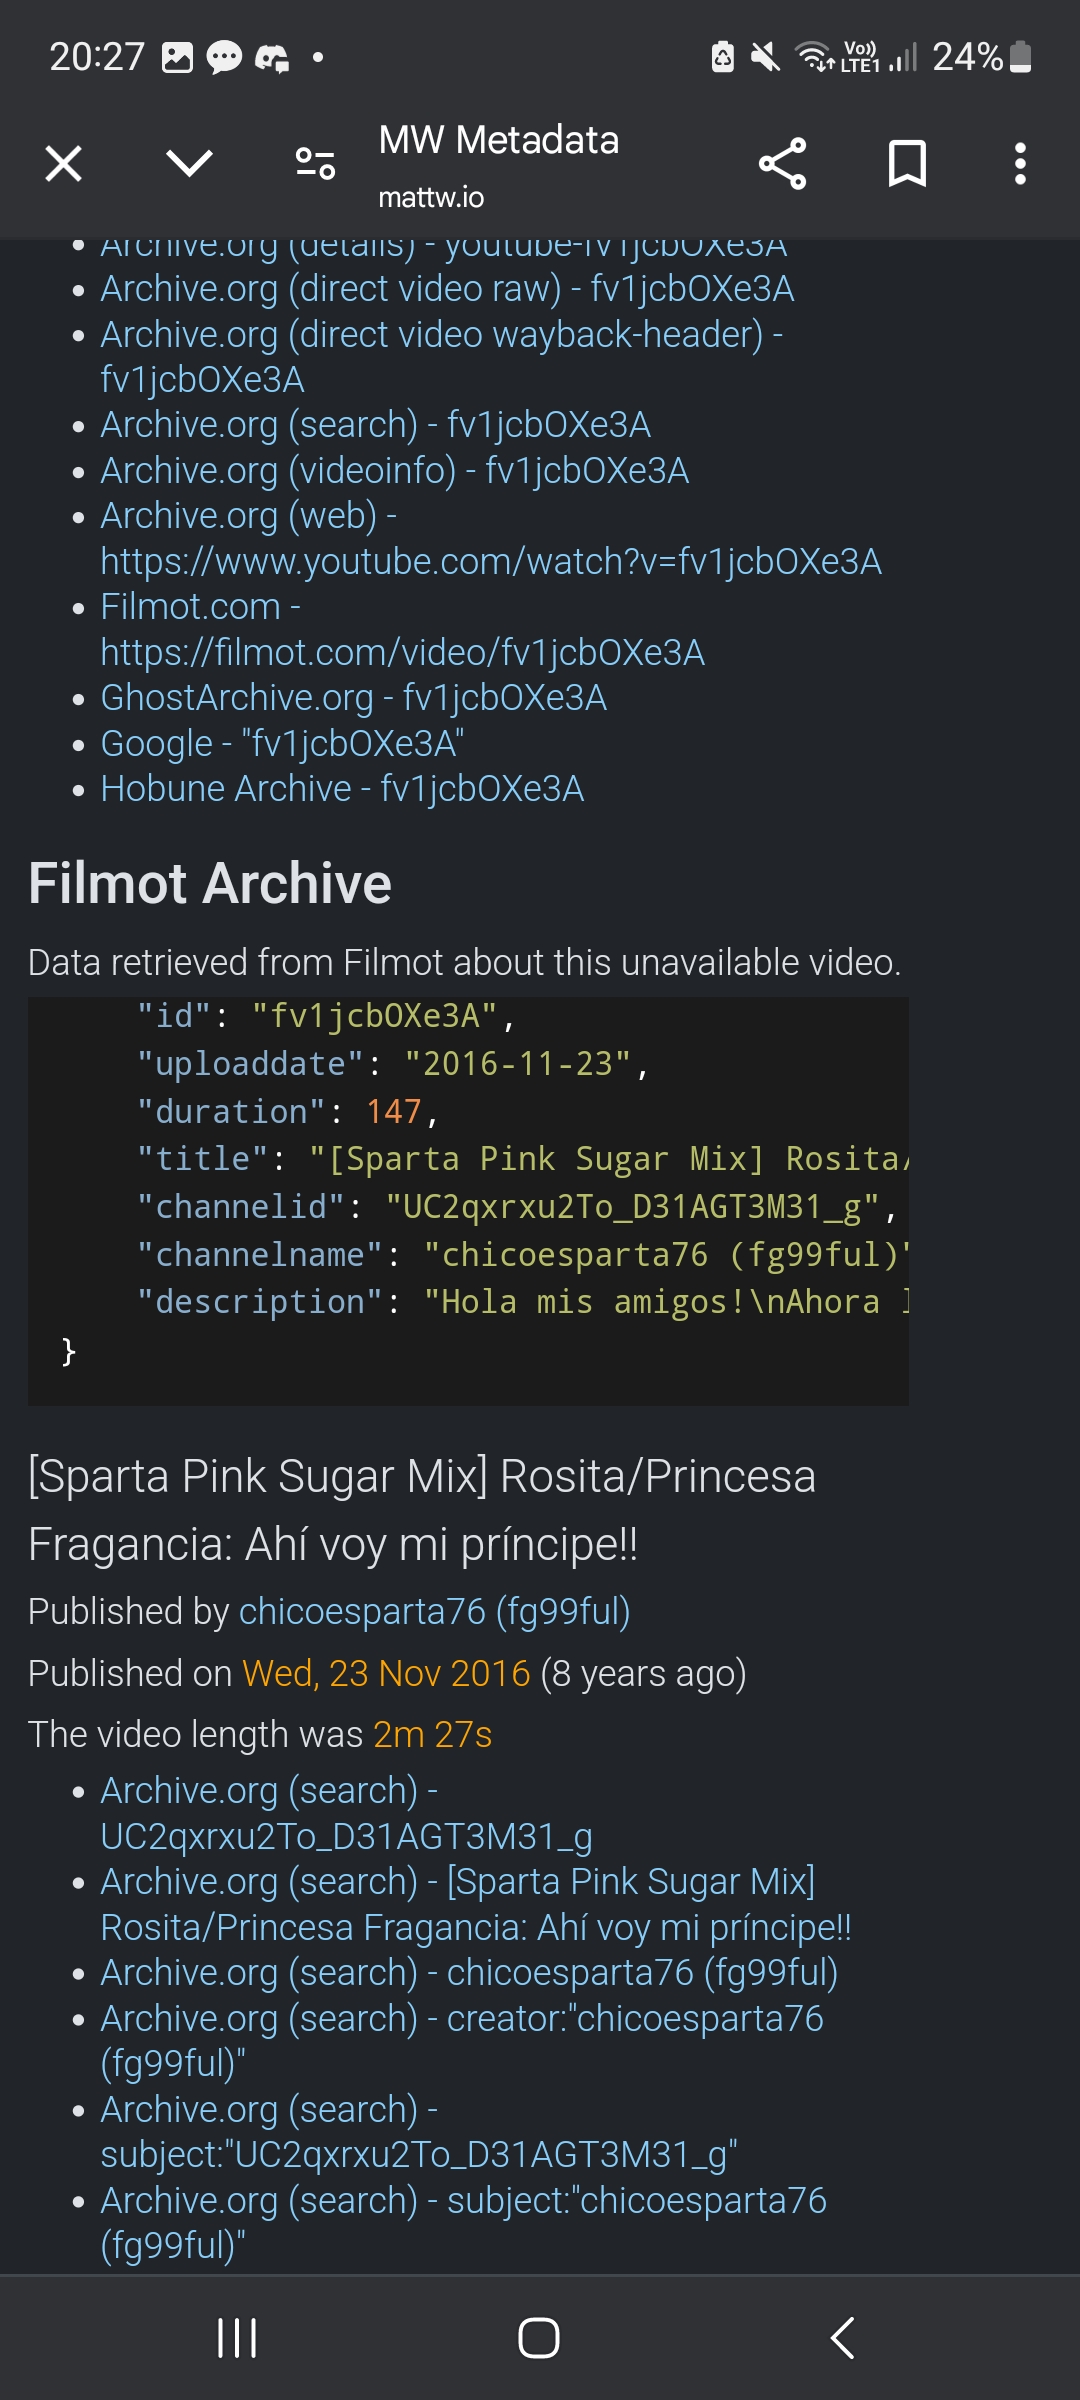Tap Android home button
This screenshot has height=2400, width=1080.
[x=539, y=2338]
